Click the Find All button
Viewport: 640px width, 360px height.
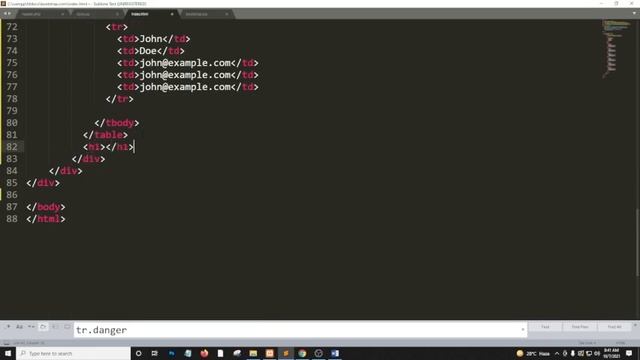(614, 327)
